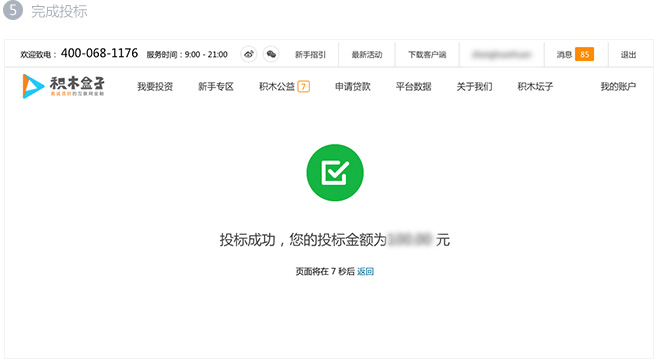Open the blurred username account link
The width and height of the screenshot is (660, 360).
[502, 55]
